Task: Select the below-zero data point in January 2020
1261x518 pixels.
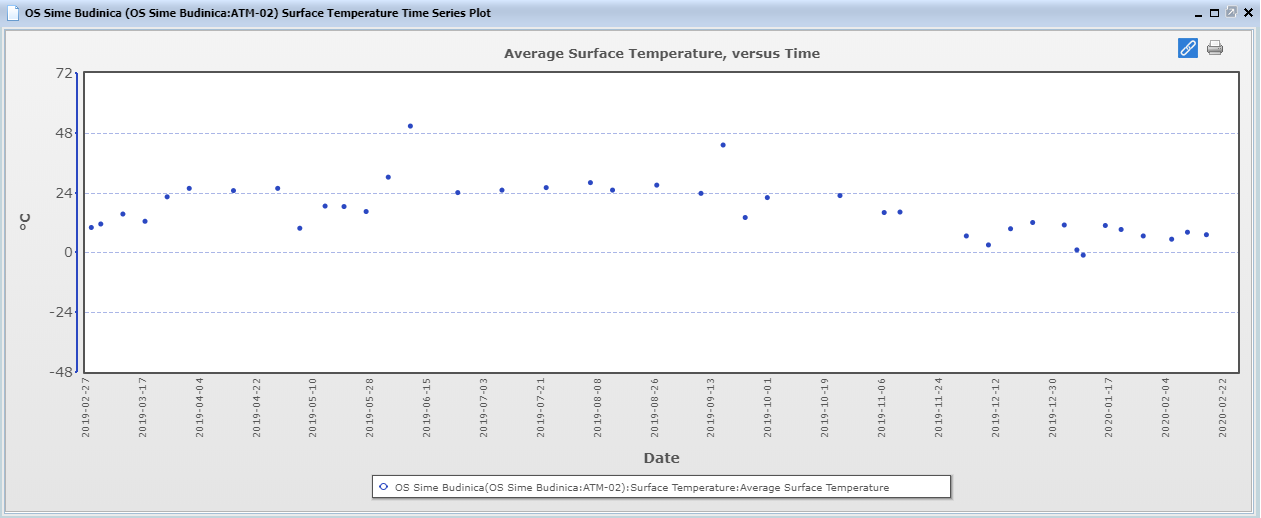Action: pos(1083,255)
